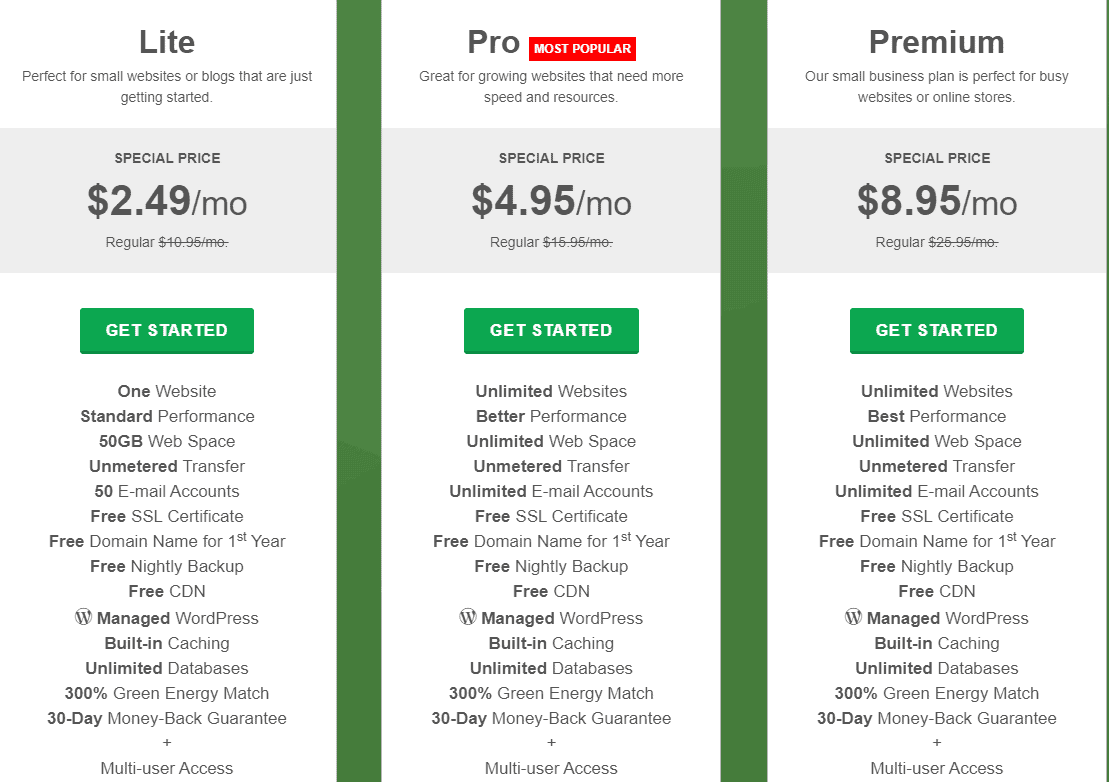Viewport: 1109px width, 782px height.
Task: Click 300% Green Energy Match in Premium
Action: click(936, 694)
